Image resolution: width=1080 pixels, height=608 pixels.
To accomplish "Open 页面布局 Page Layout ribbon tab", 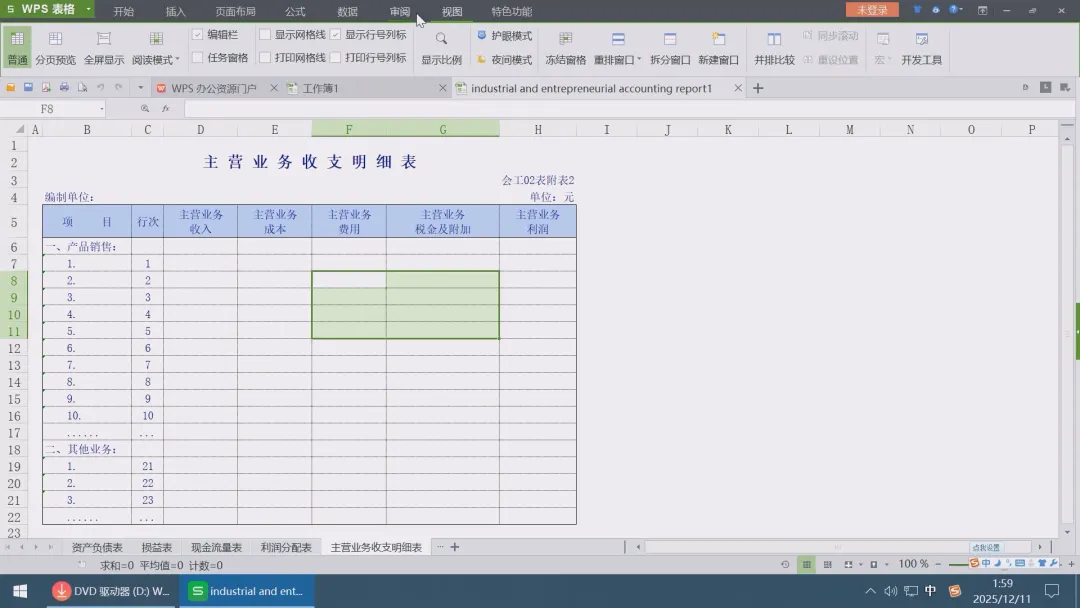I will (235, 12).
